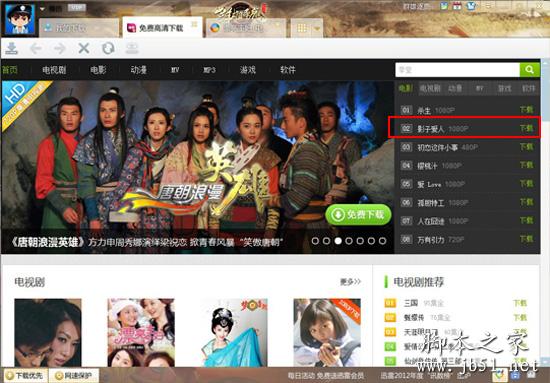Open the first TV drama poster thumbnail
550x383 pixels.
pos(48,332)
